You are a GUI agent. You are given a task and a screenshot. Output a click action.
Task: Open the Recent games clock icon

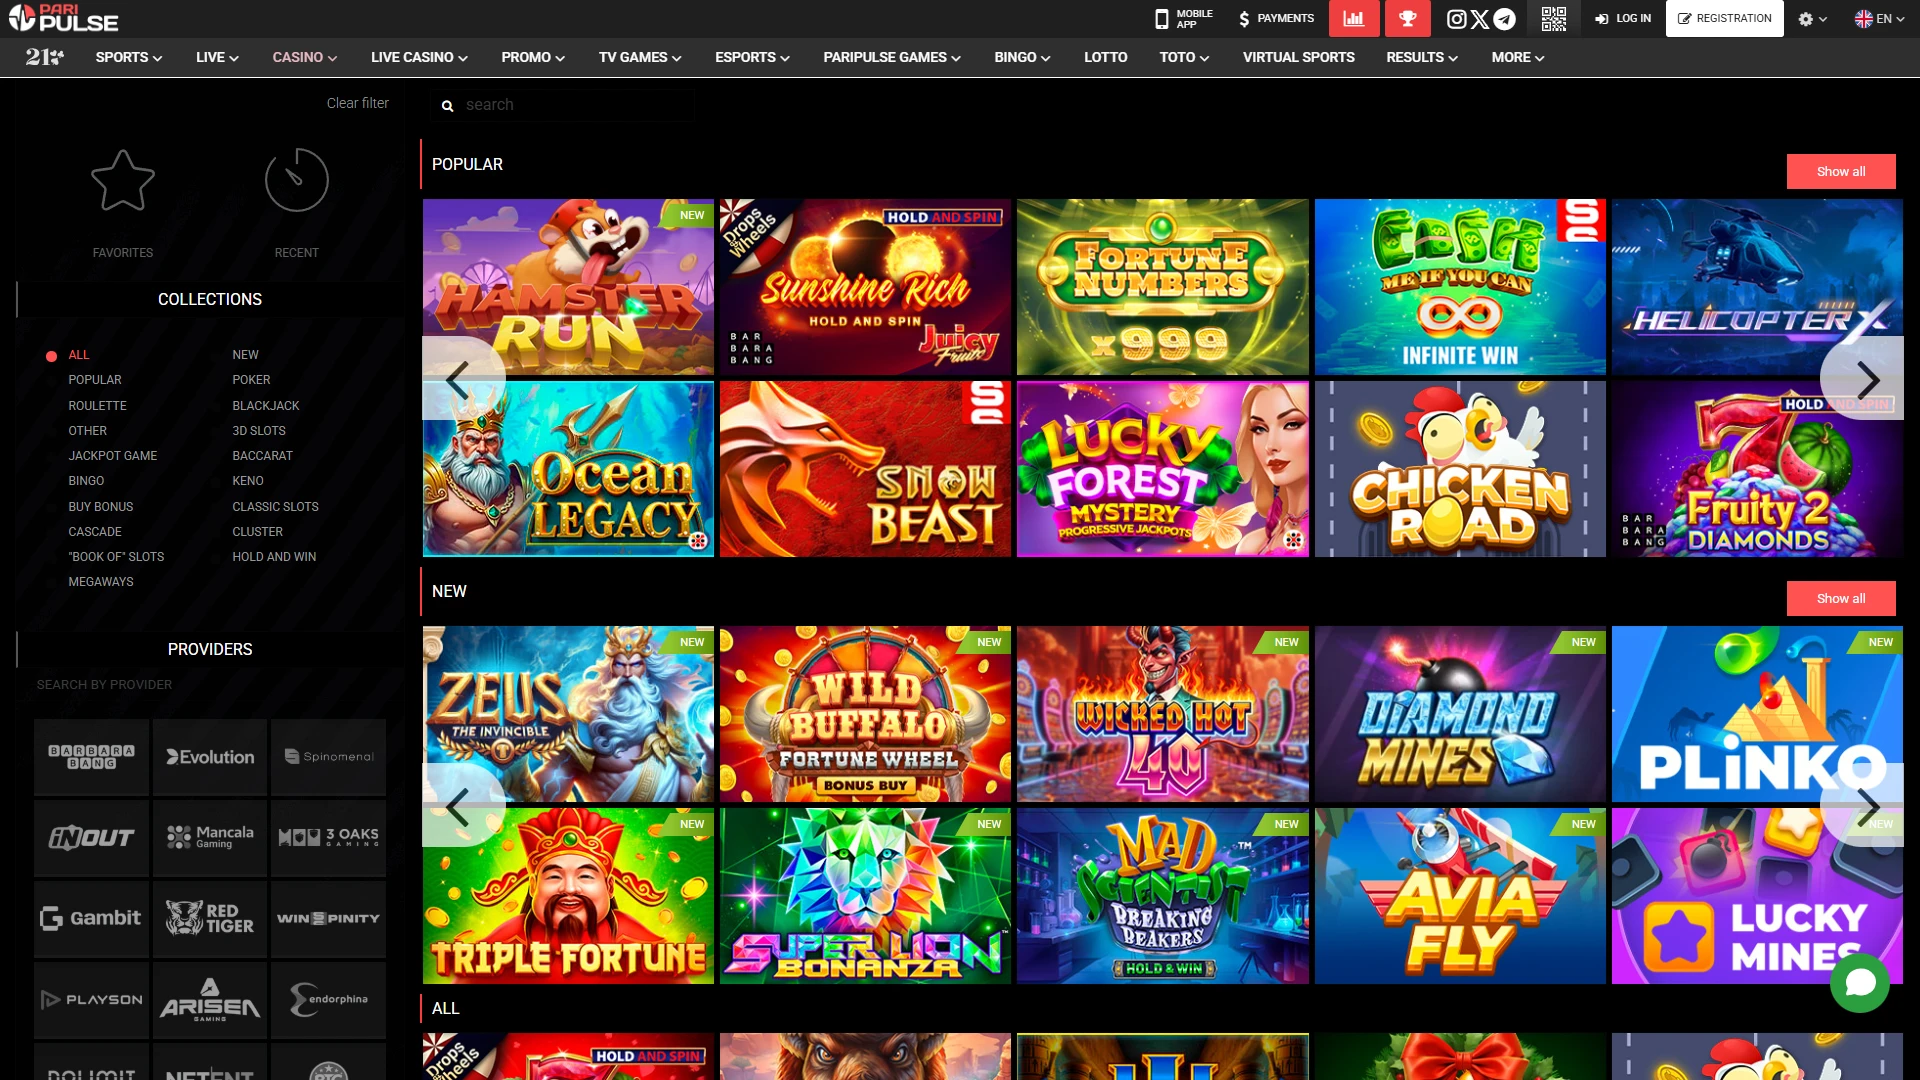coord(296,181)
